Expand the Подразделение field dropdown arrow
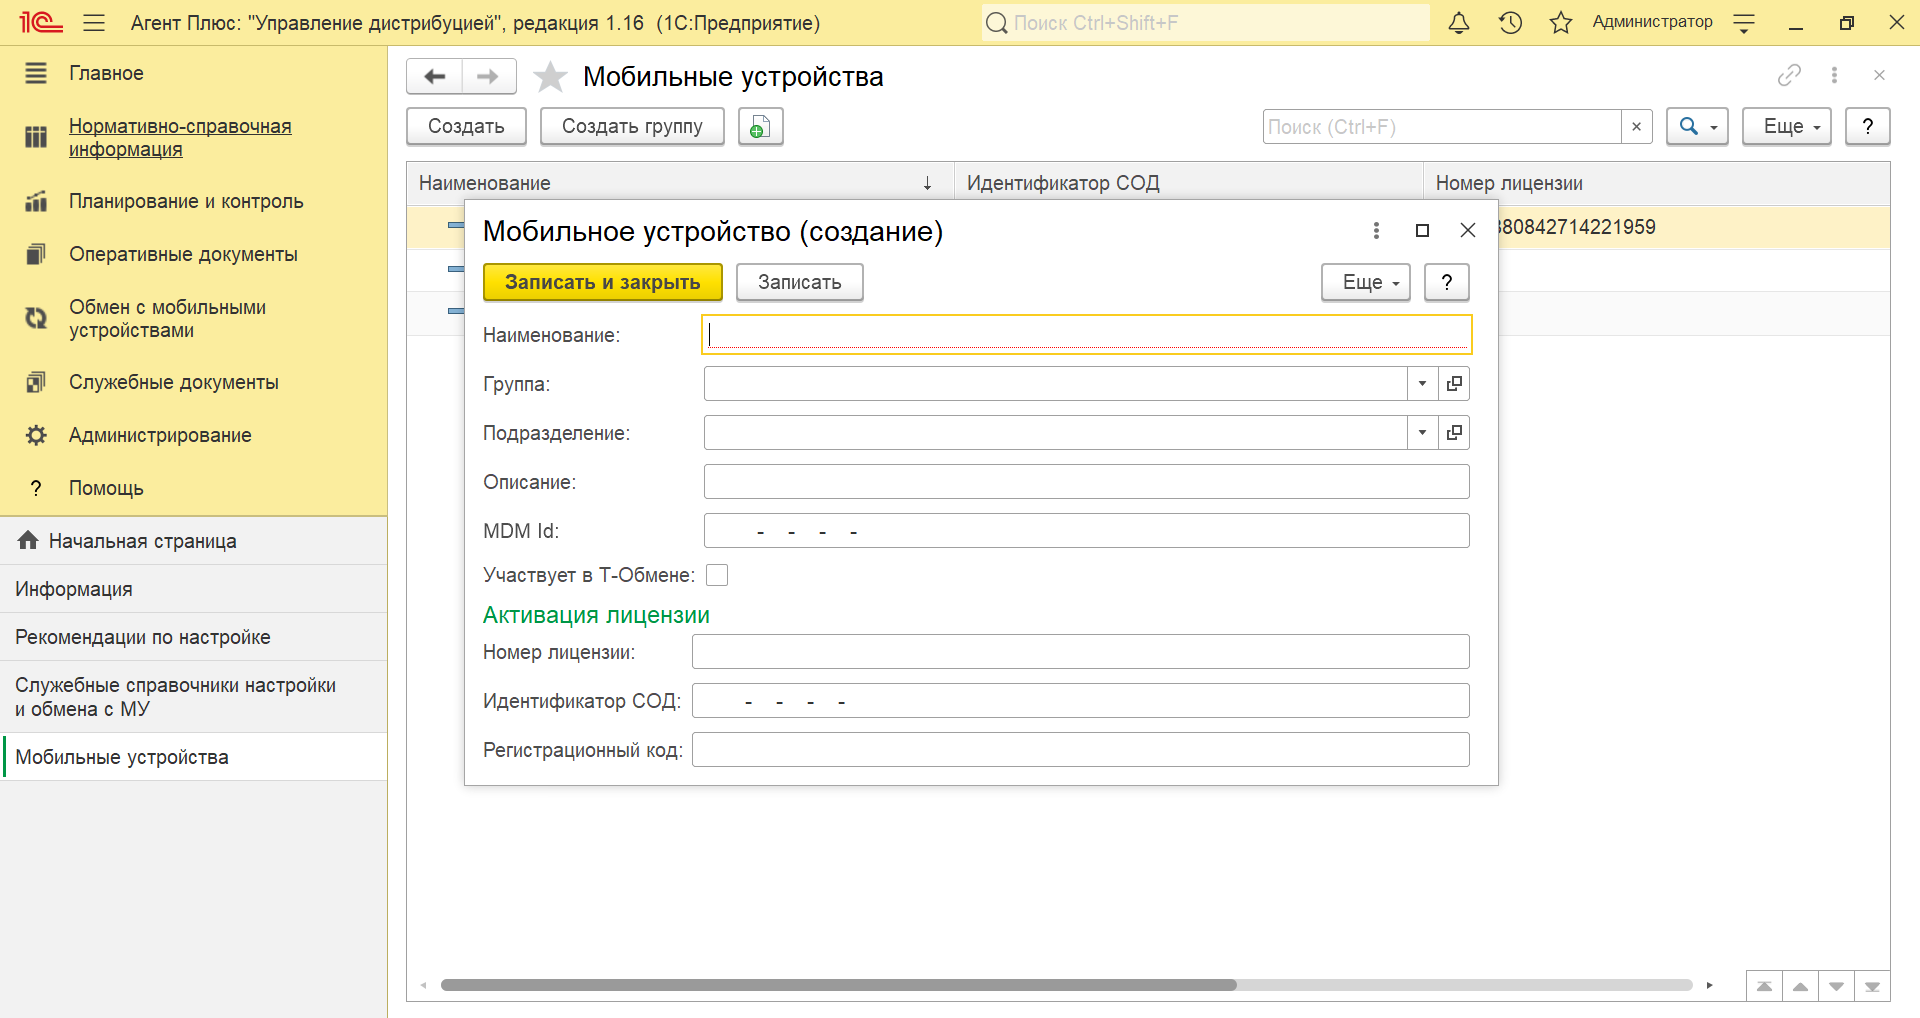Screen dimensions: 1920x1018 1422,433
